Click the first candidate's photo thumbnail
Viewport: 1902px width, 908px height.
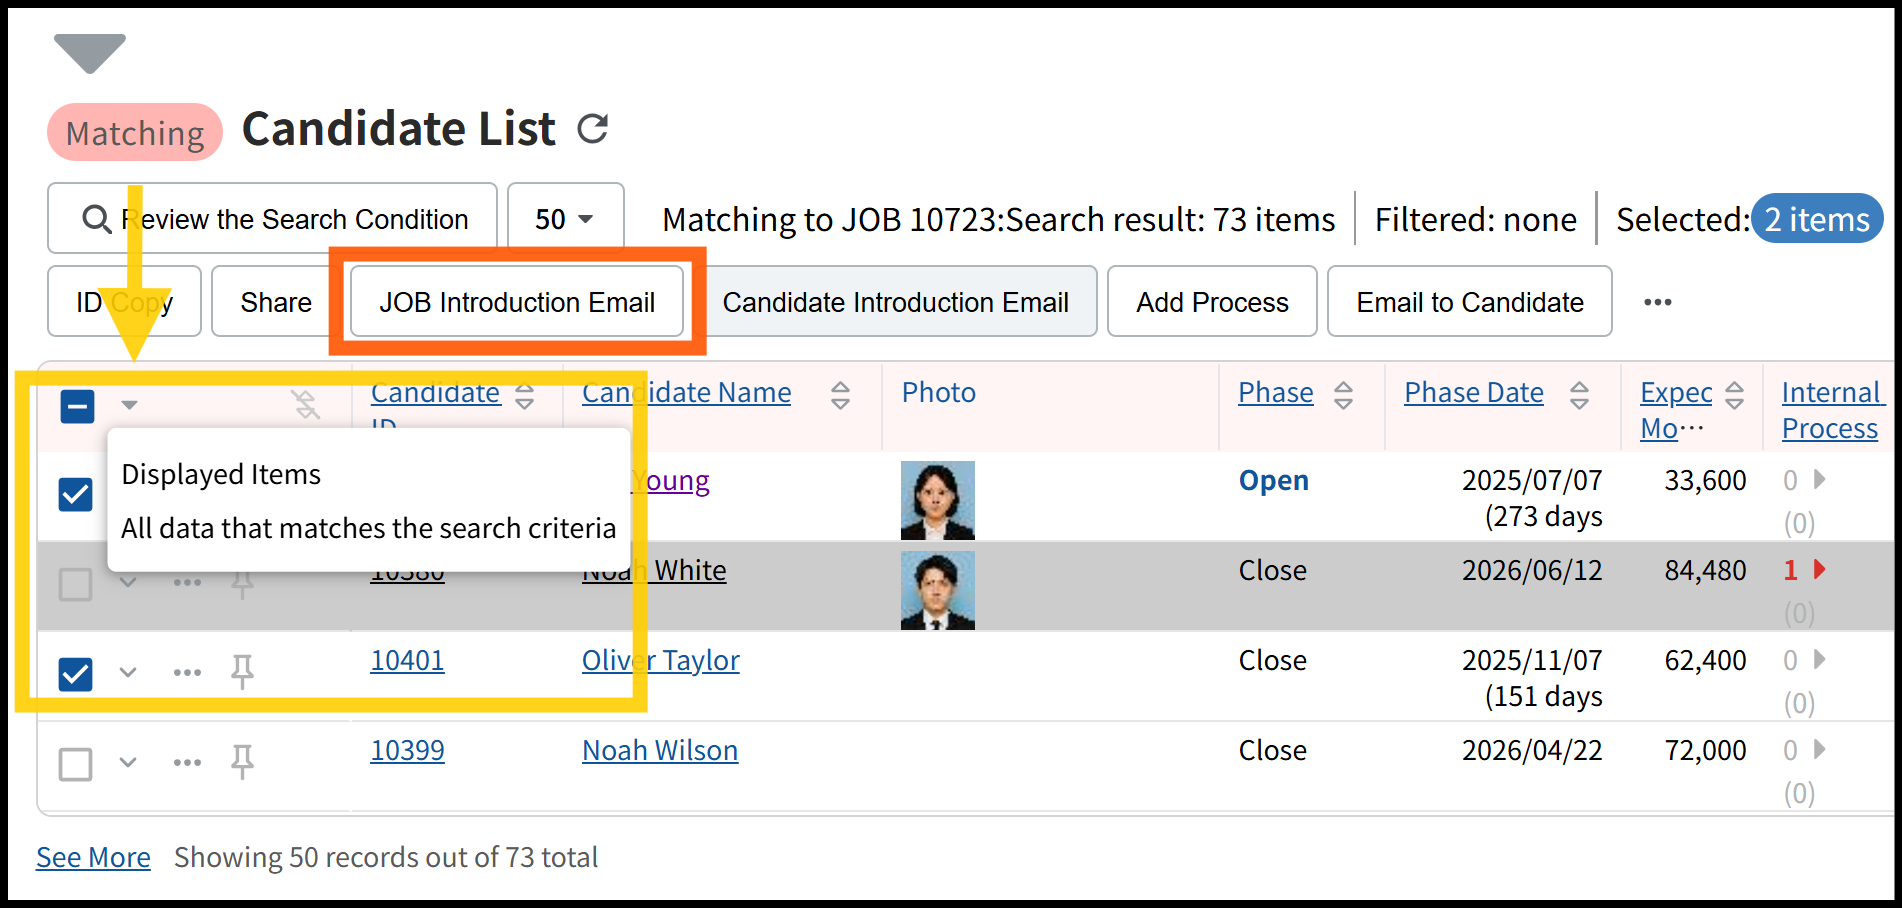937,500
